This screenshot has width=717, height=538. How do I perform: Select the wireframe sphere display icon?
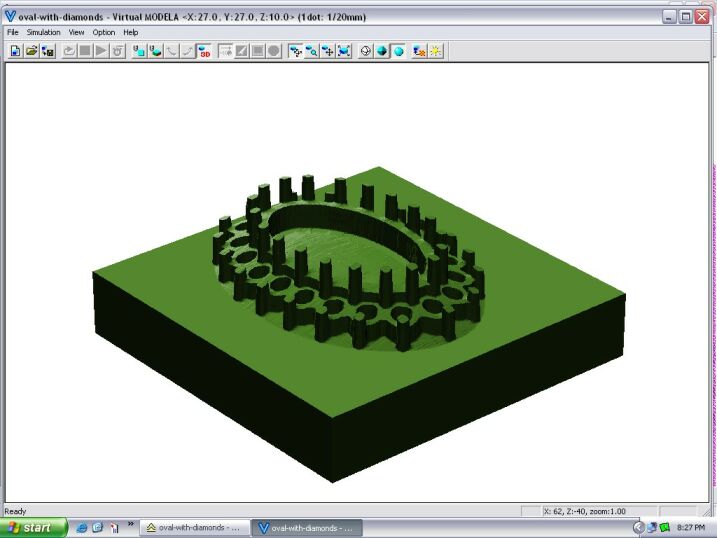click(365, 51)
